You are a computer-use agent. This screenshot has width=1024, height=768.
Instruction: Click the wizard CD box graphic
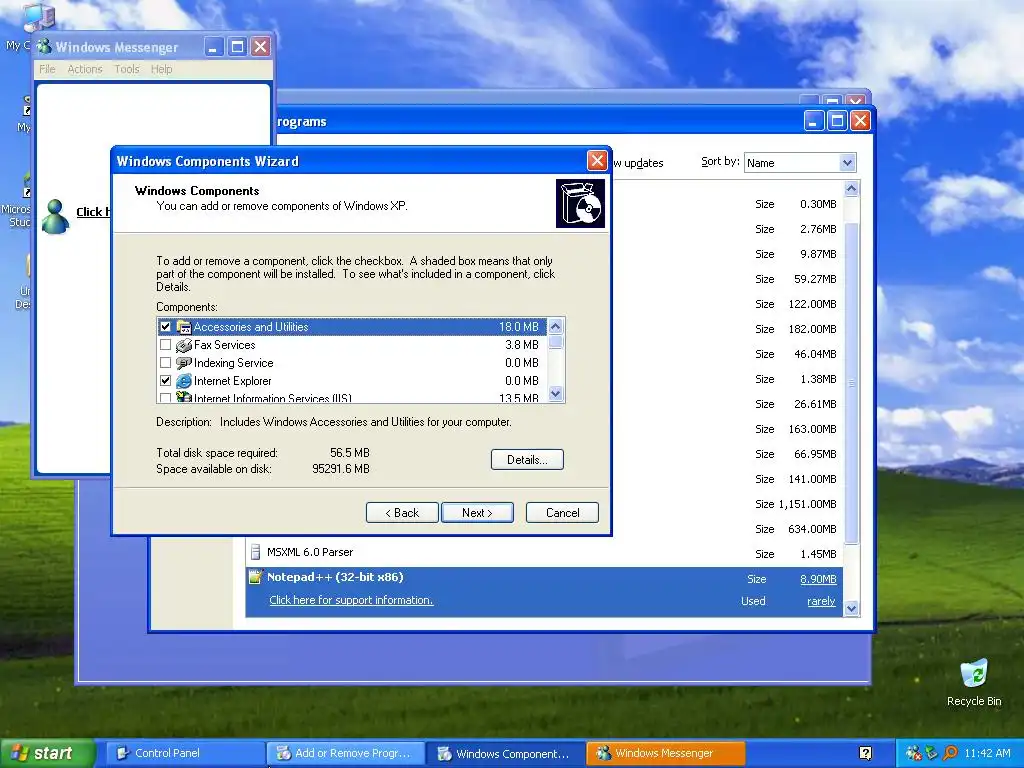tap(580, 204)
